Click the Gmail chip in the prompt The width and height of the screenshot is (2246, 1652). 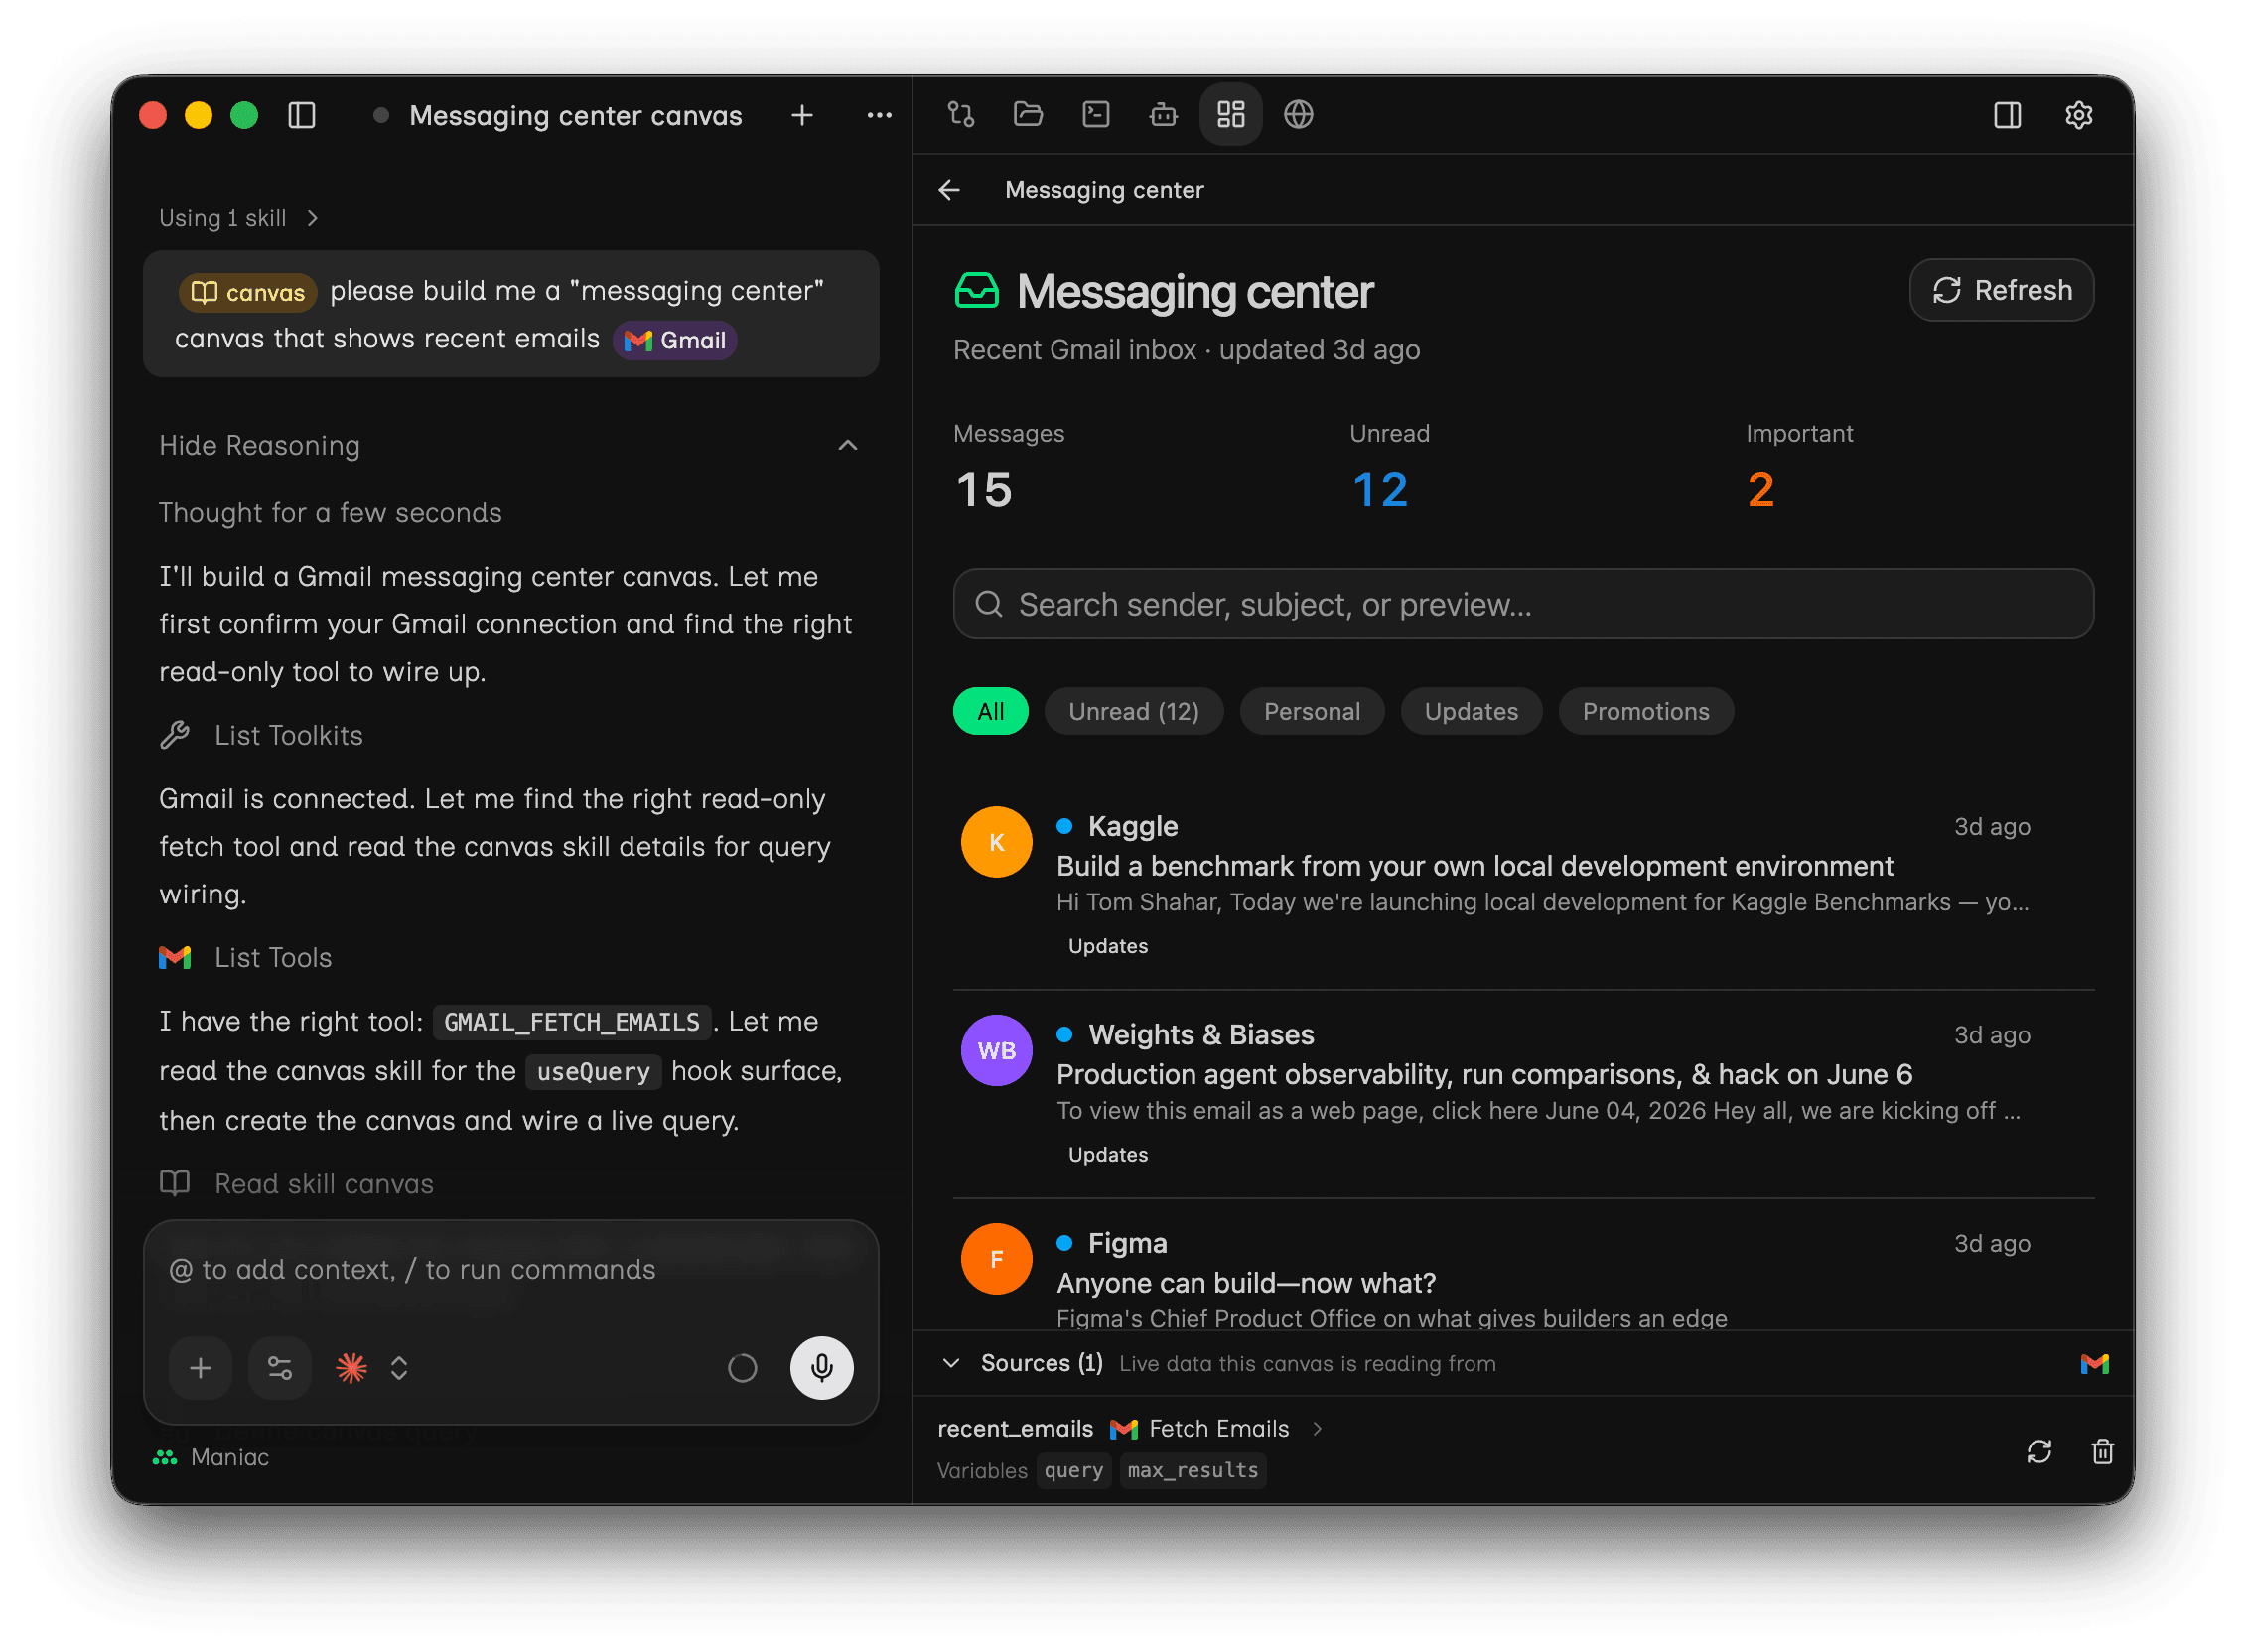point(675,340)
